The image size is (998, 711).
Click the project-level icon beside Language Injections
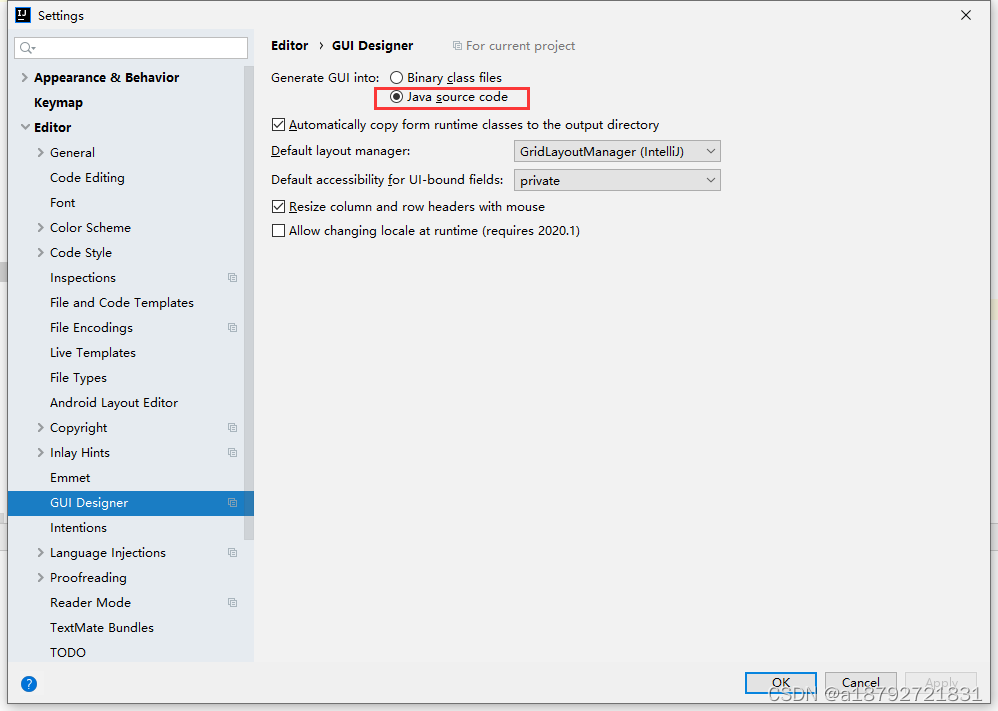232,553
